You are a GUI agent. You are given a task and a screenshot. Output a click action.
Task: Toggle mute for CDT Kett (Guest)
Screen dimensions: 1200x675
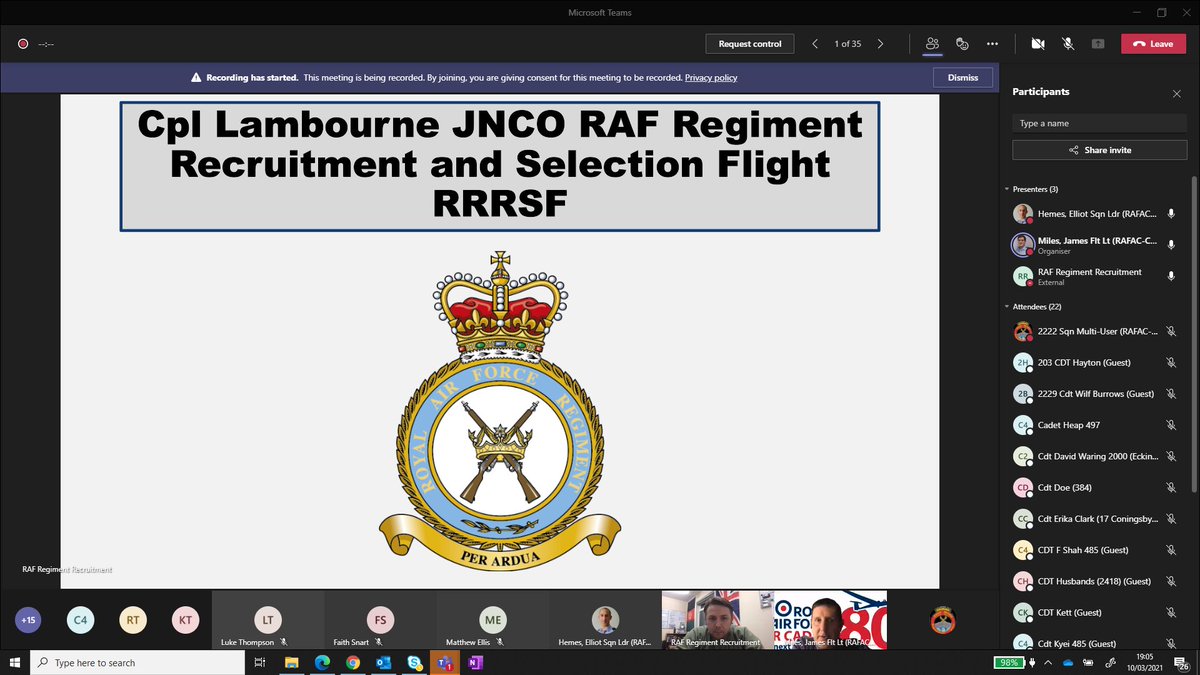[1171, 612]
